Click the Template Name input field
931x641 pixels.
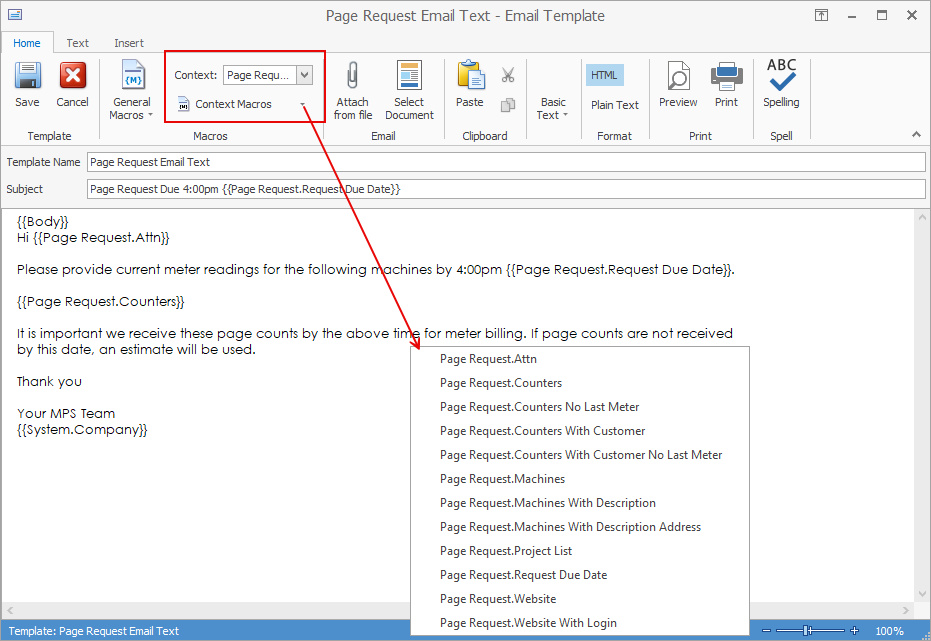[506, 162]
